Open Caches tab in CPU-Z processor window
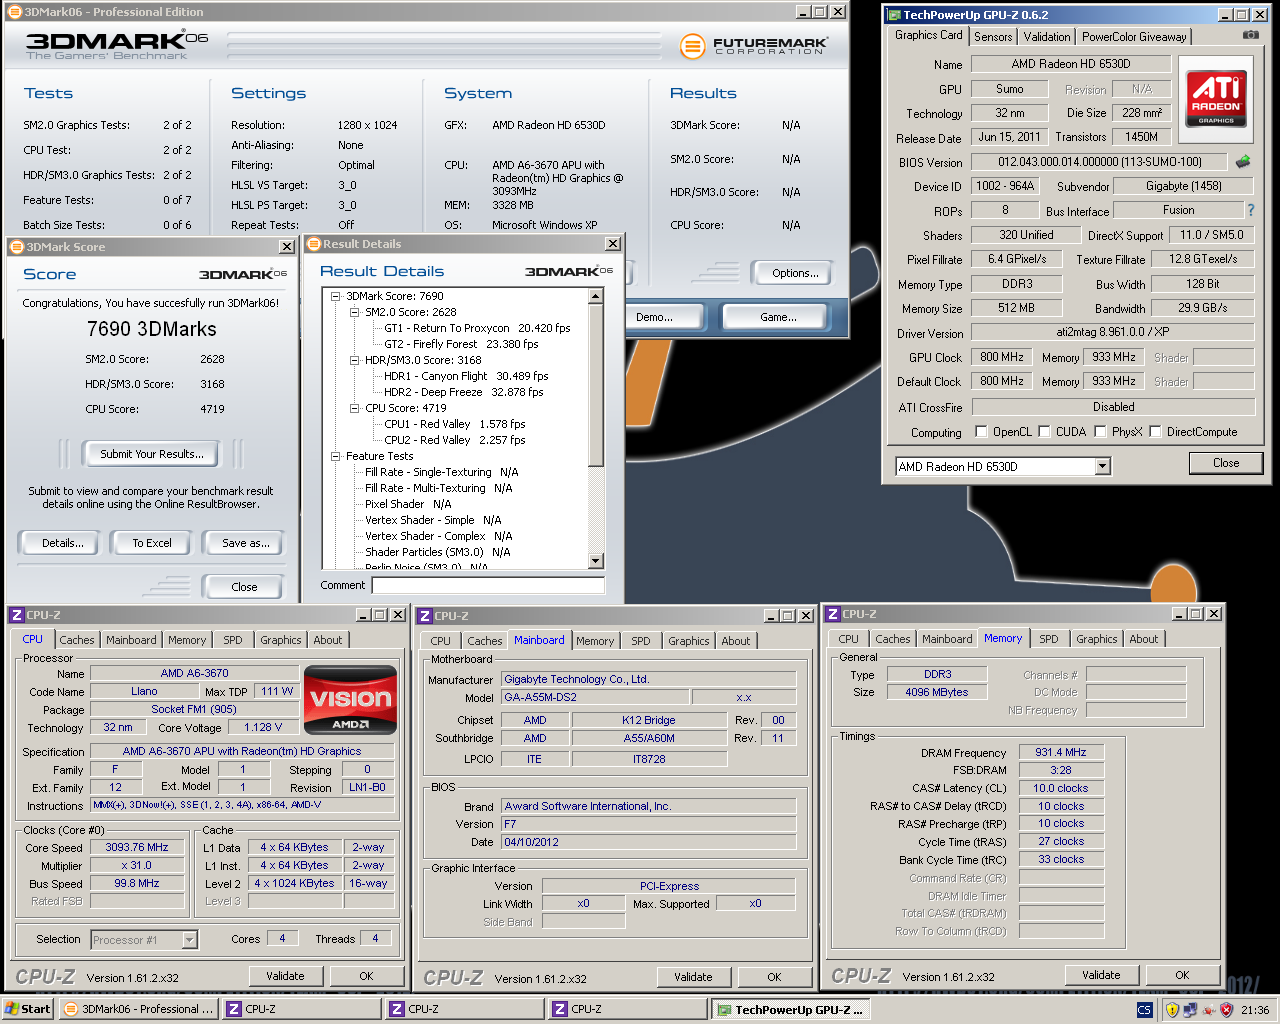 tap(76, 640)
